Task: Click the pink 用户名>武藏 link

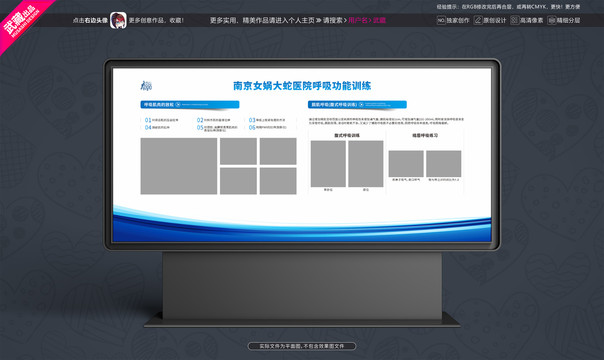Action: (x=367, y=20)
